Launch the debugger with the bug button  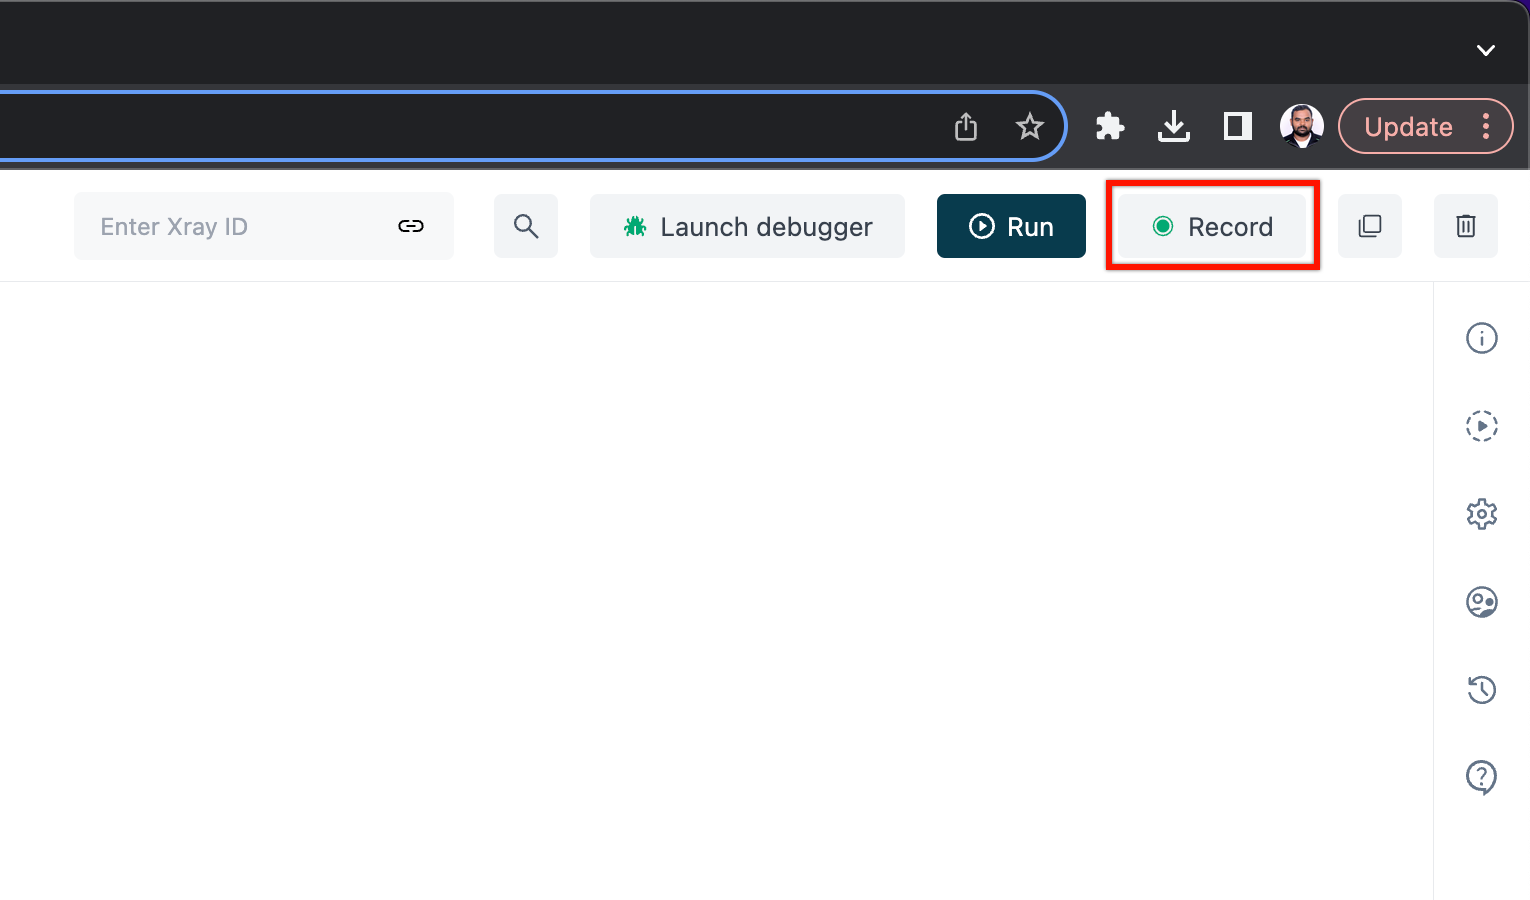pyautogui.click(x=747, y=226)
